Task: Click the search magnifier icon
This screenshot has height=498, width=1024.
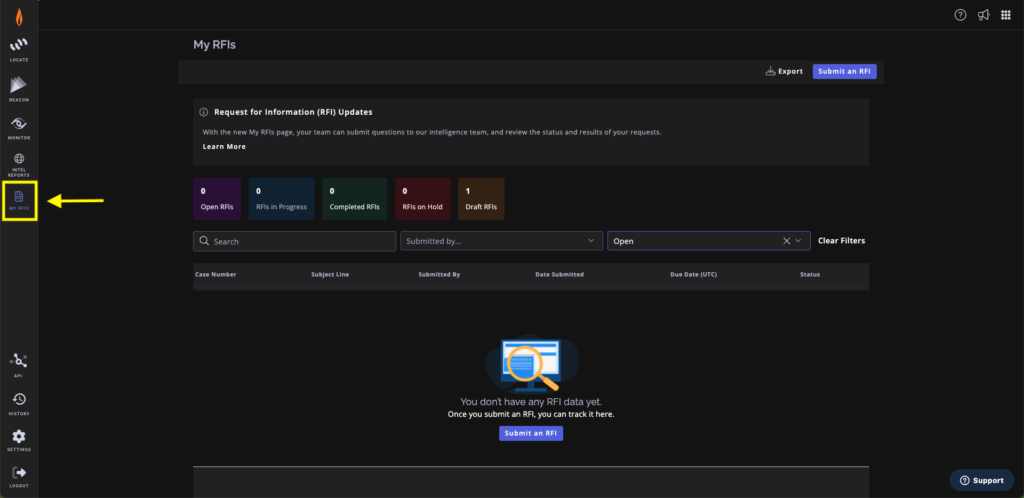Action: 204,241
